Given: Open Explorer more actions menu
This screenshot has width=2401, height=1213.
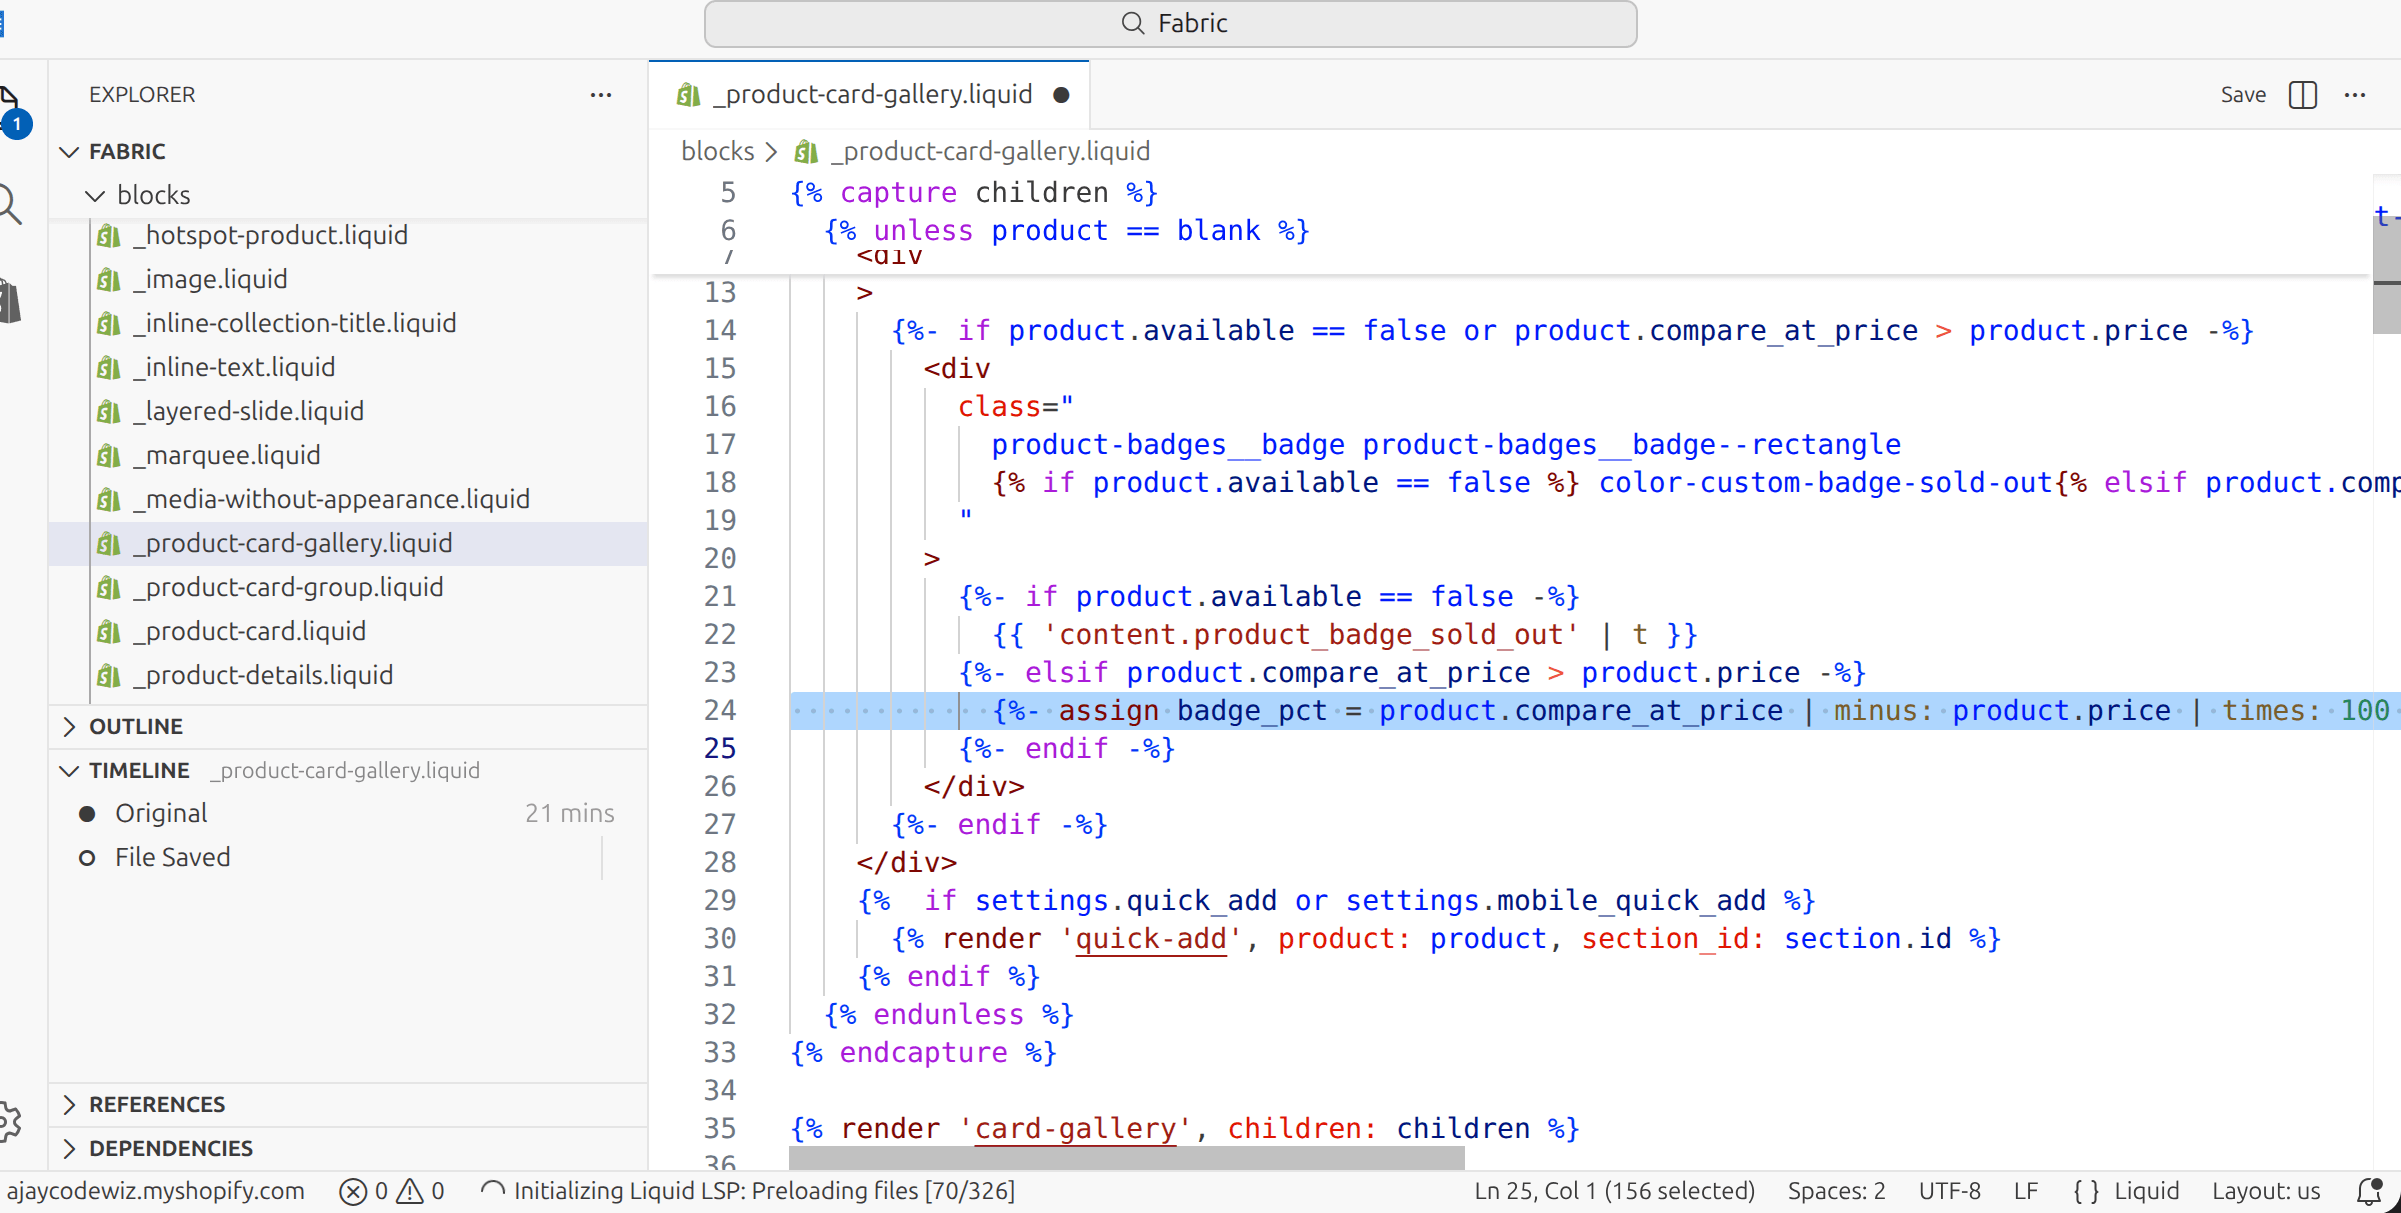Looking at the screenshot, I should click(x=600, y=95).
